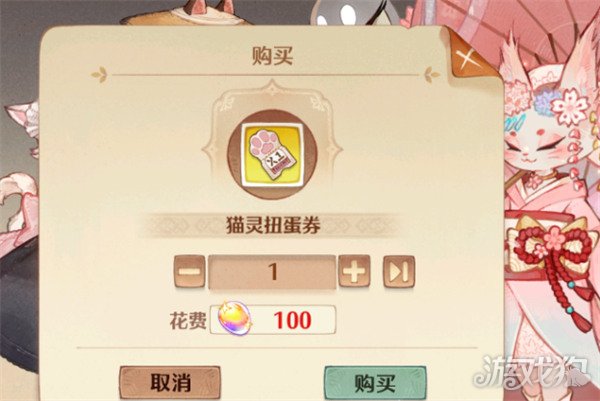Click the 购买 title at dialog top
This screenshot has height=401, width=600.
(272, 56)
